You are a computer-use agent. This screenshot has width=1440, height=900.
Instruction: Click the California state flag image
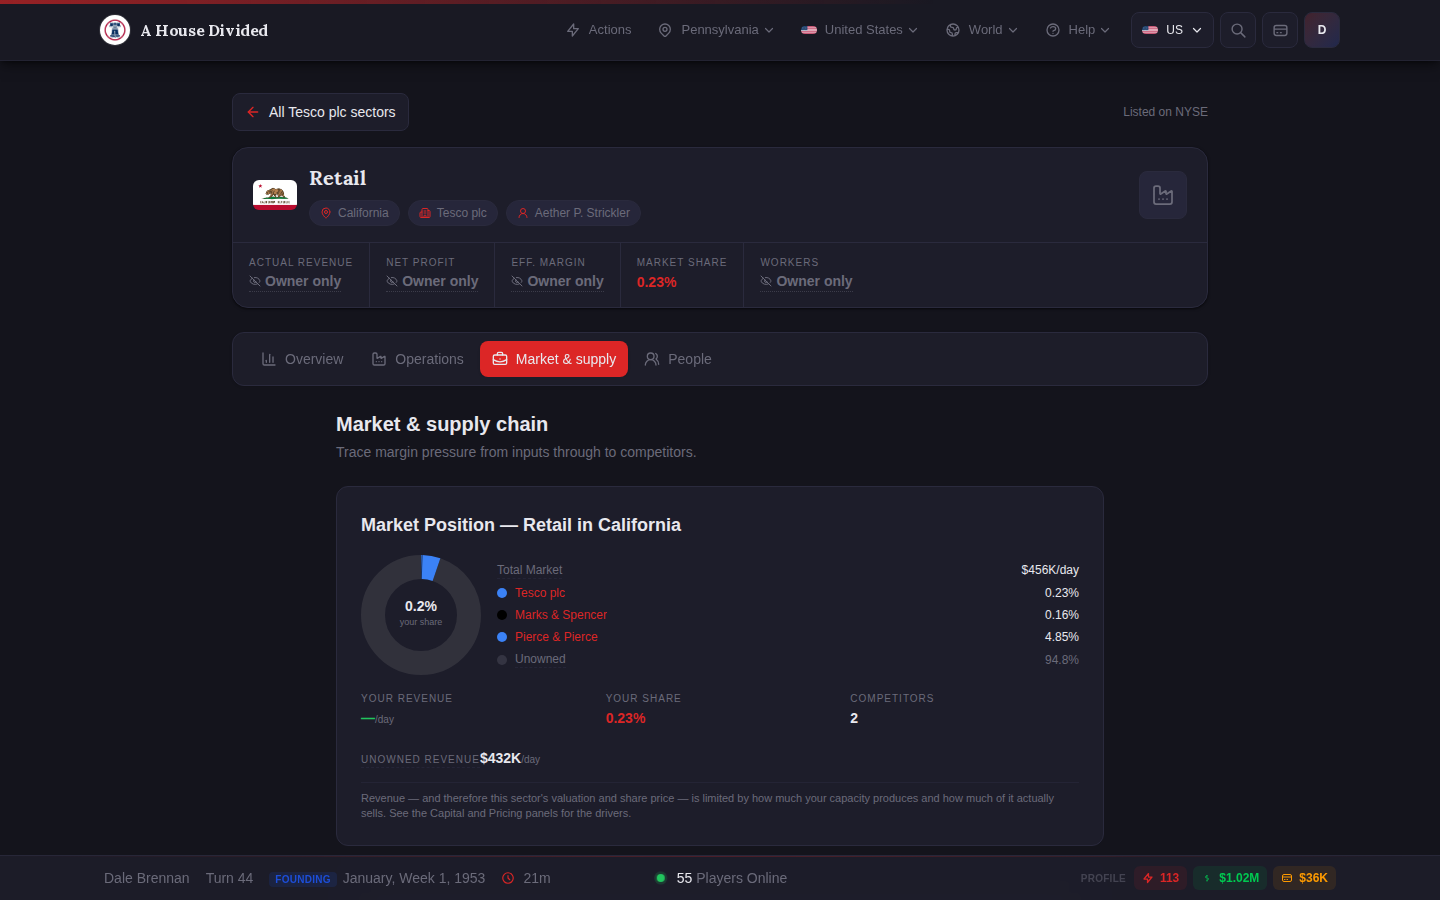point(275,194)
